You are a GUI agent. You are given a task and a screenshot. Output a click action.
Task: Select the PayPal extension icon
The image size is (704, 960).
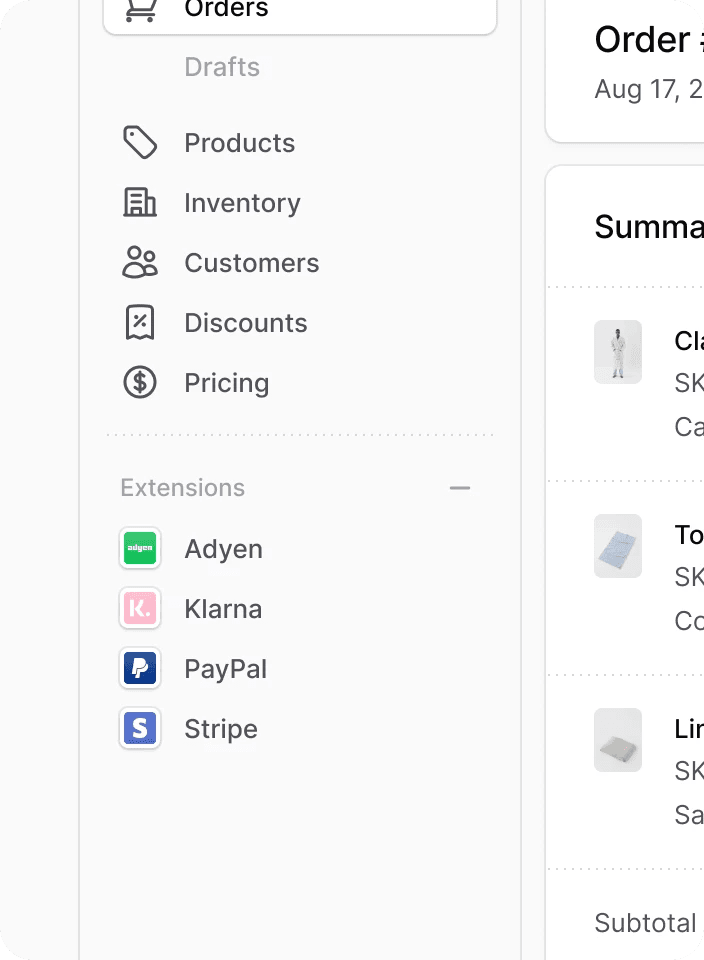pyautogui.click(x=139, y=668)
